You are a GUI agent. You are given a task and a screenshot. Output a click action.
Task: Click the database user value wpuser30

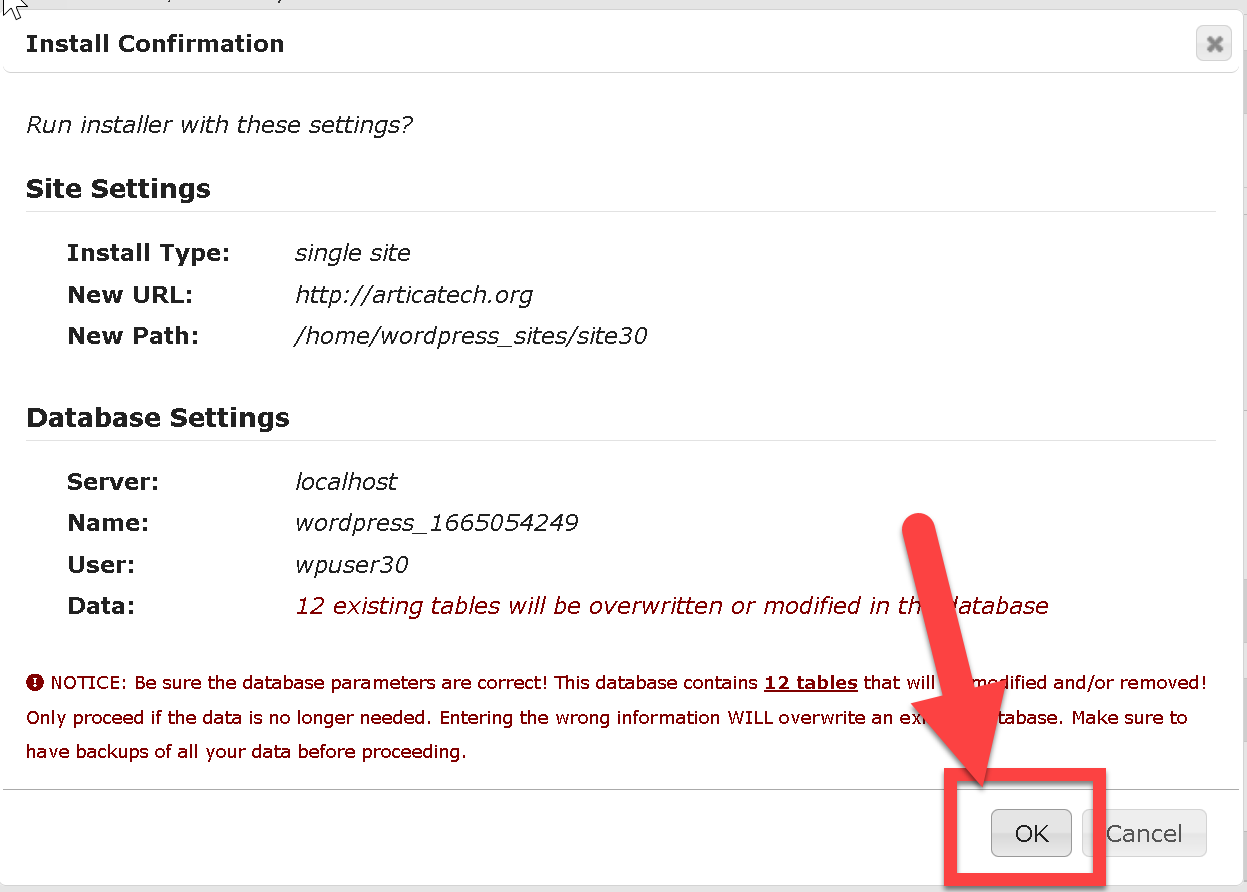click(351, 565)
